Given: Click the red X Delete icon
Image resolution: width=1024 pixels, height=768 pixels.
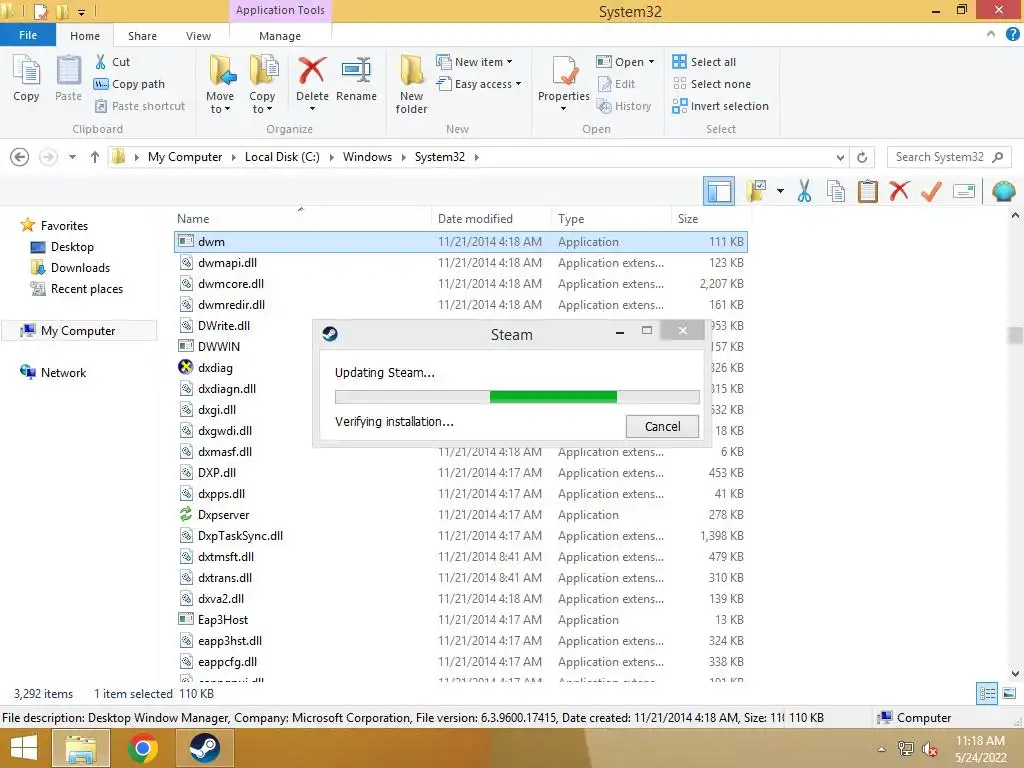Looking at the screenshot, I should click(x=312, y=70).
